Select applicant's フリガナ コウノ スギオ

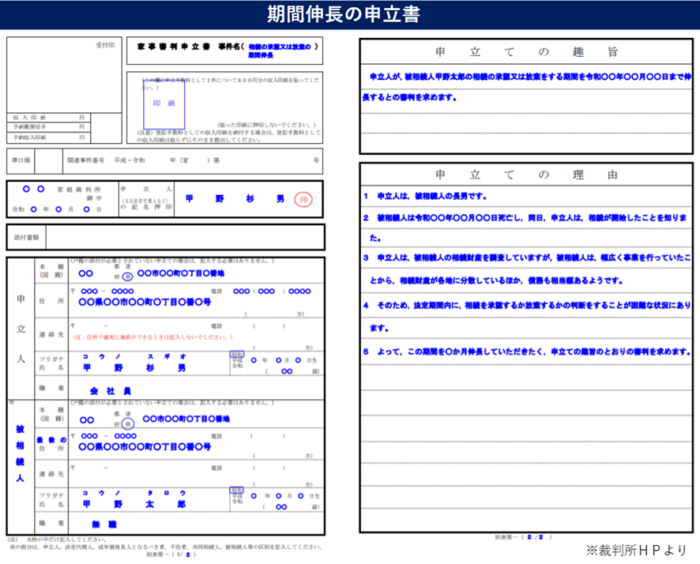[x=134, y=356]
